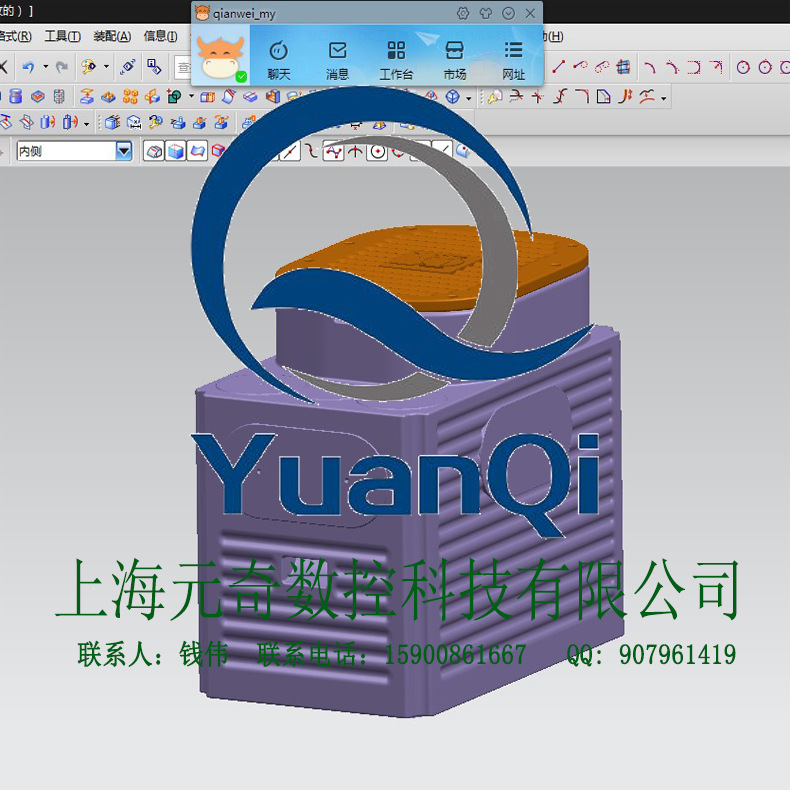Open 聊天 chat in the qianwei_my widget
790x790 pixels.
coord(279,61)
